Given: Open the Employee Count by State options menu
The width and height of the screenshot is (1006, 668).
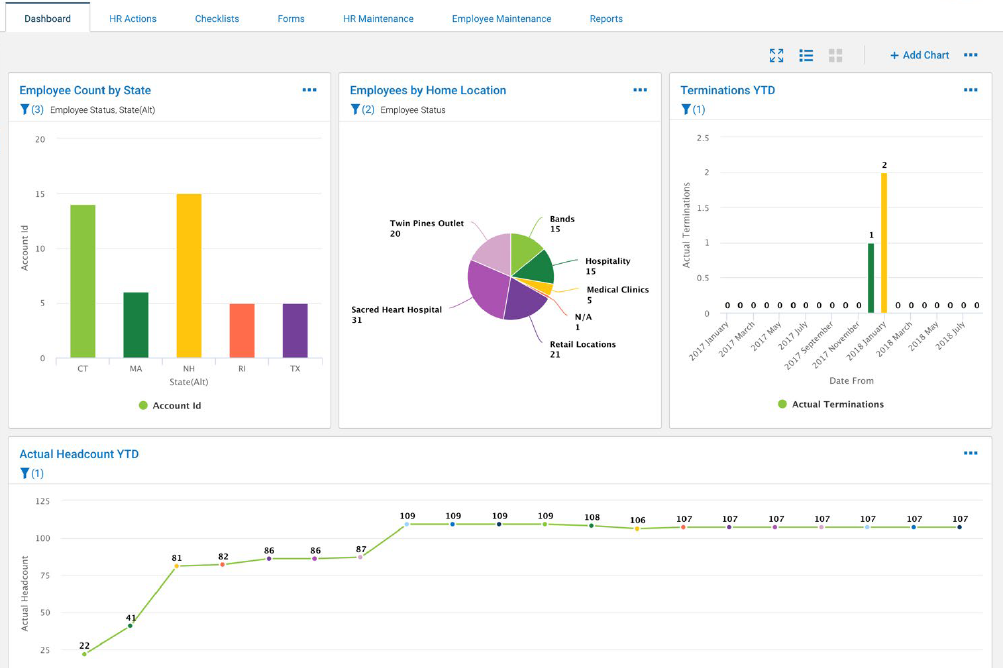Looking at the screenshot, I should [x=310, y=89].
